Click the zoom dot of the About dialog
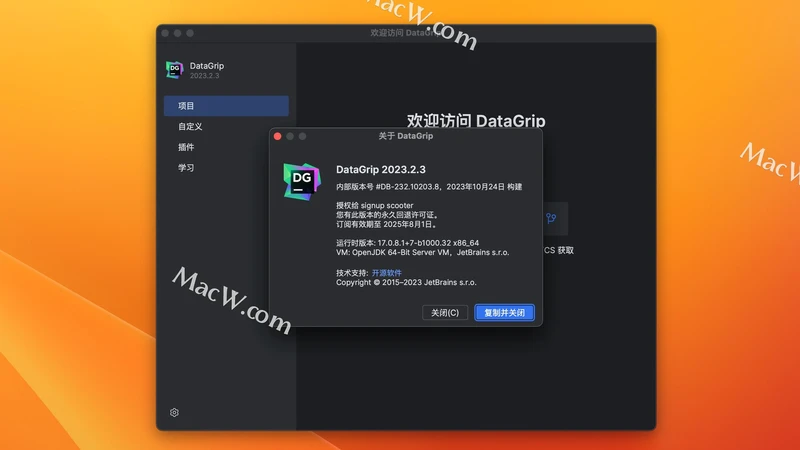This screenshot has height=450, width=800. tap(303, 135)
